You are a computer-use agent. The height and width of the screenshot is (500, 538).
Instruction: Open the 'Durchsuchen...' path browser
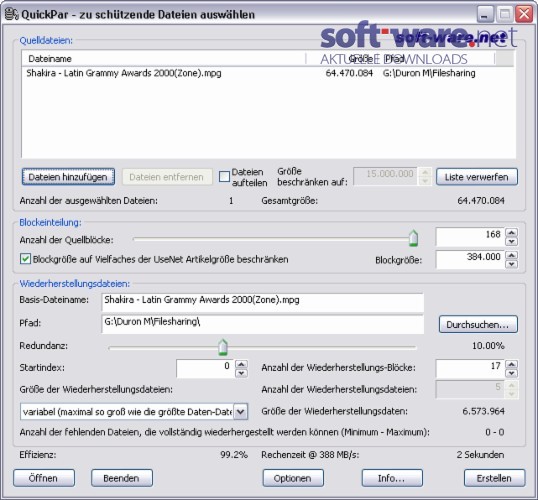click(x=478, y=324)
